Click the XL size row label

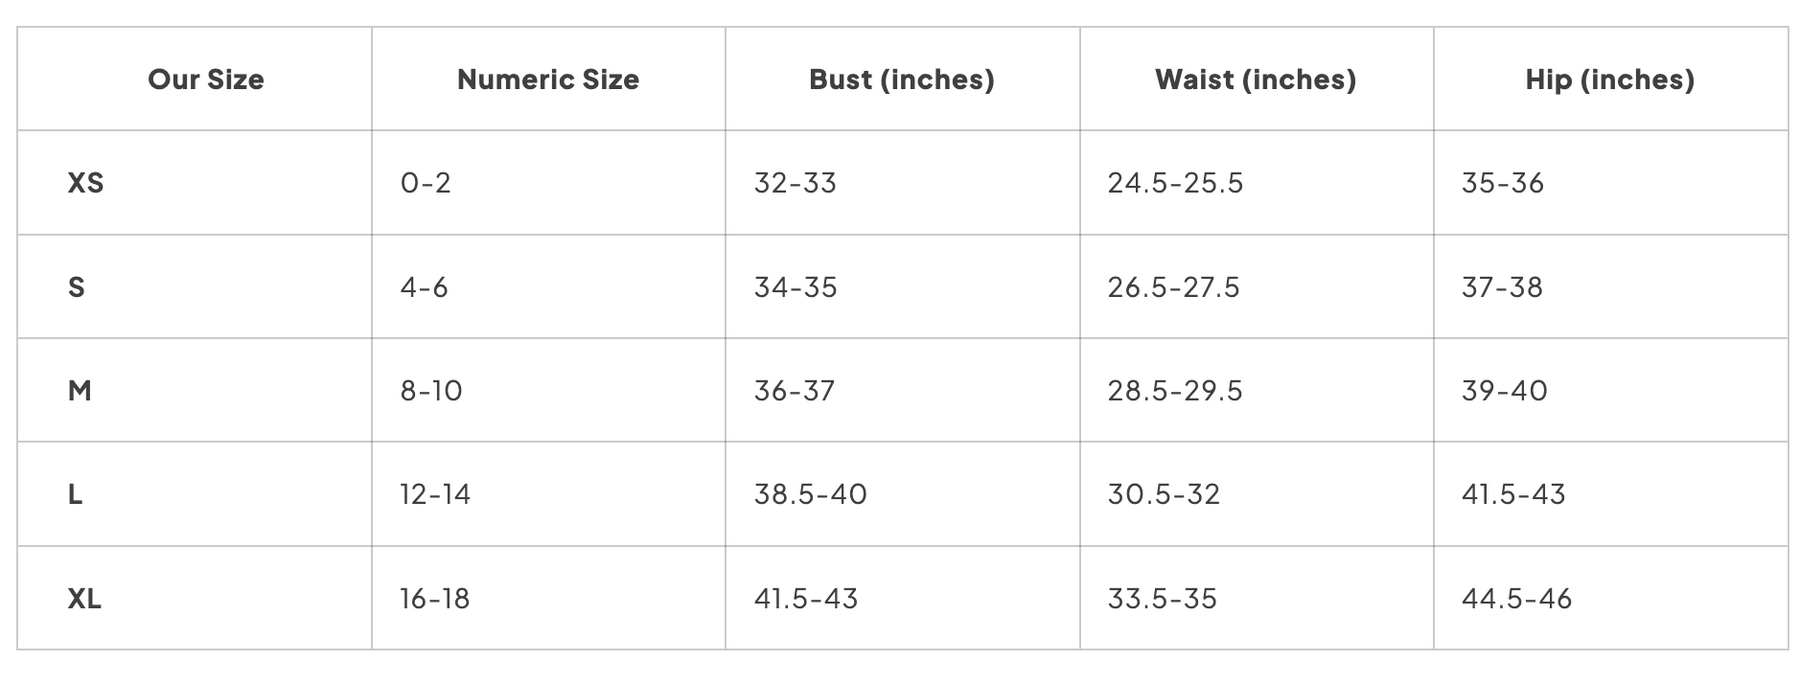point(85,598)
